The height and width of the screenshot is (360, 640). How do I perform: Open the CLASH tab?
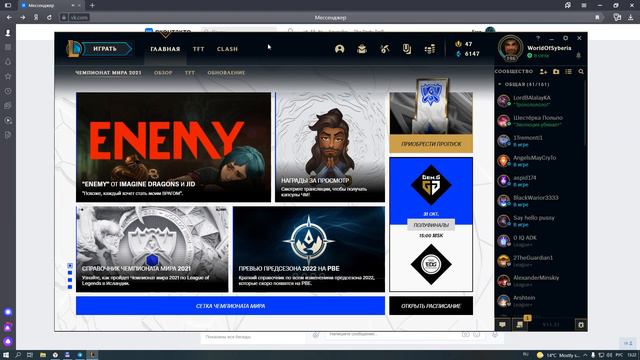[x=227, y=49]
